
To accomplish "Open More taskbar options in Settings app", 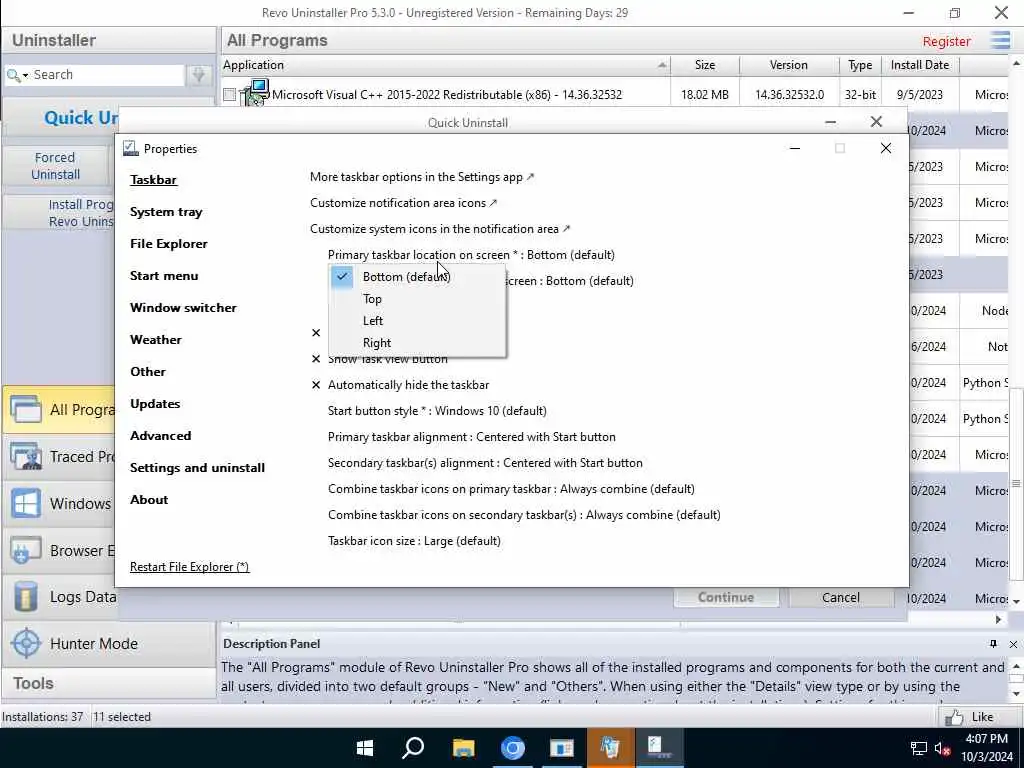I will (x=422, y=177).
